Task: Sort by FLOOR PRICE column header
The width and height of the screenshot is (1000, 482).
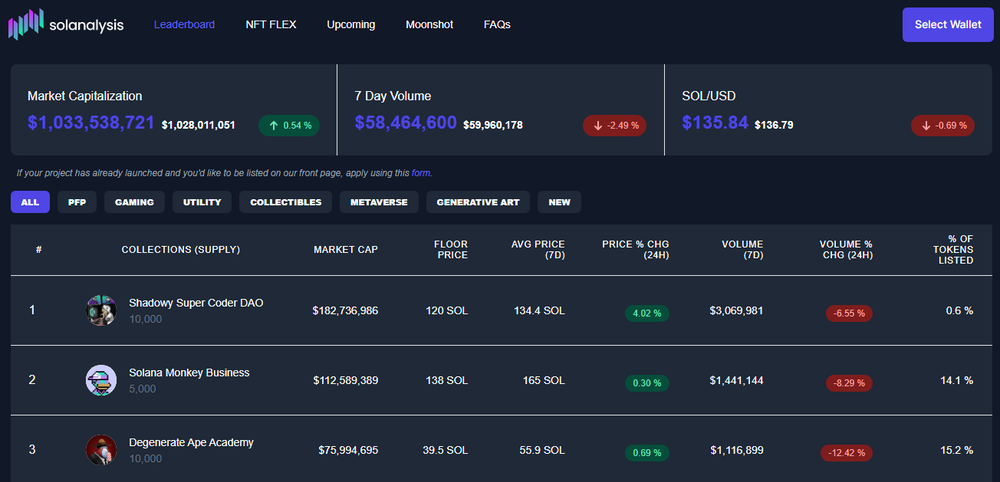Action: click(x=450, y=249)
